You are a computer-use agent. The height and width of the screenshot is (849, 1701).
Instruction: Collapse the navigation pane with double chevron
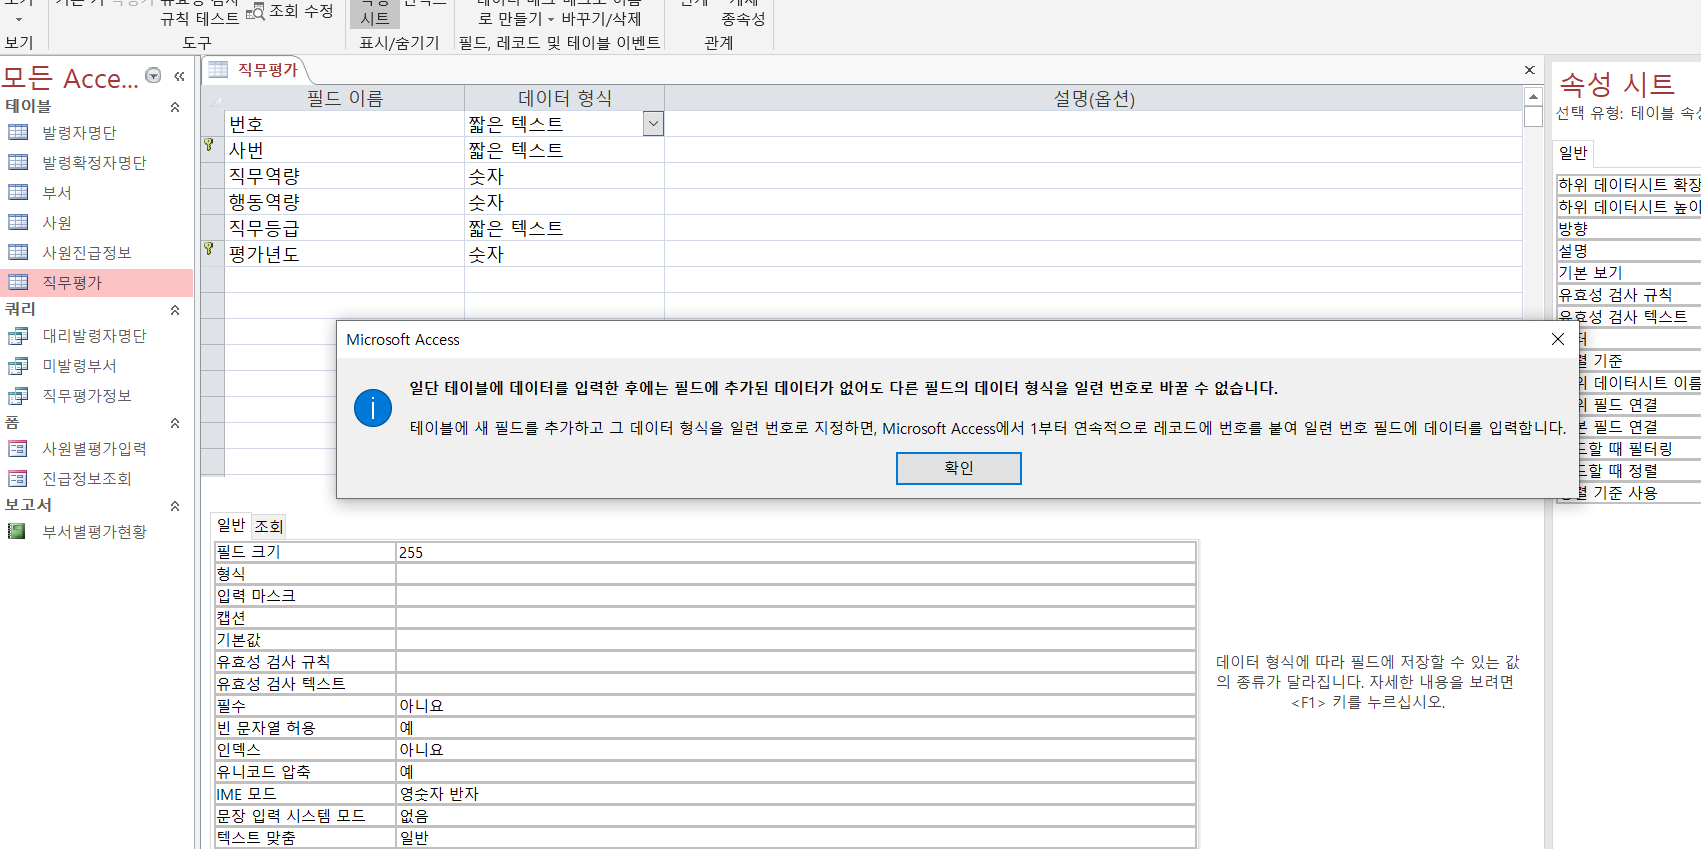179,76
